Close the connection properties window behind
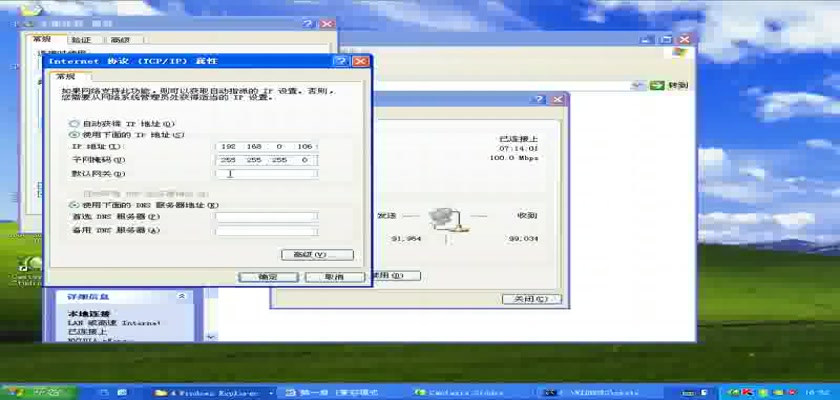 326,24
